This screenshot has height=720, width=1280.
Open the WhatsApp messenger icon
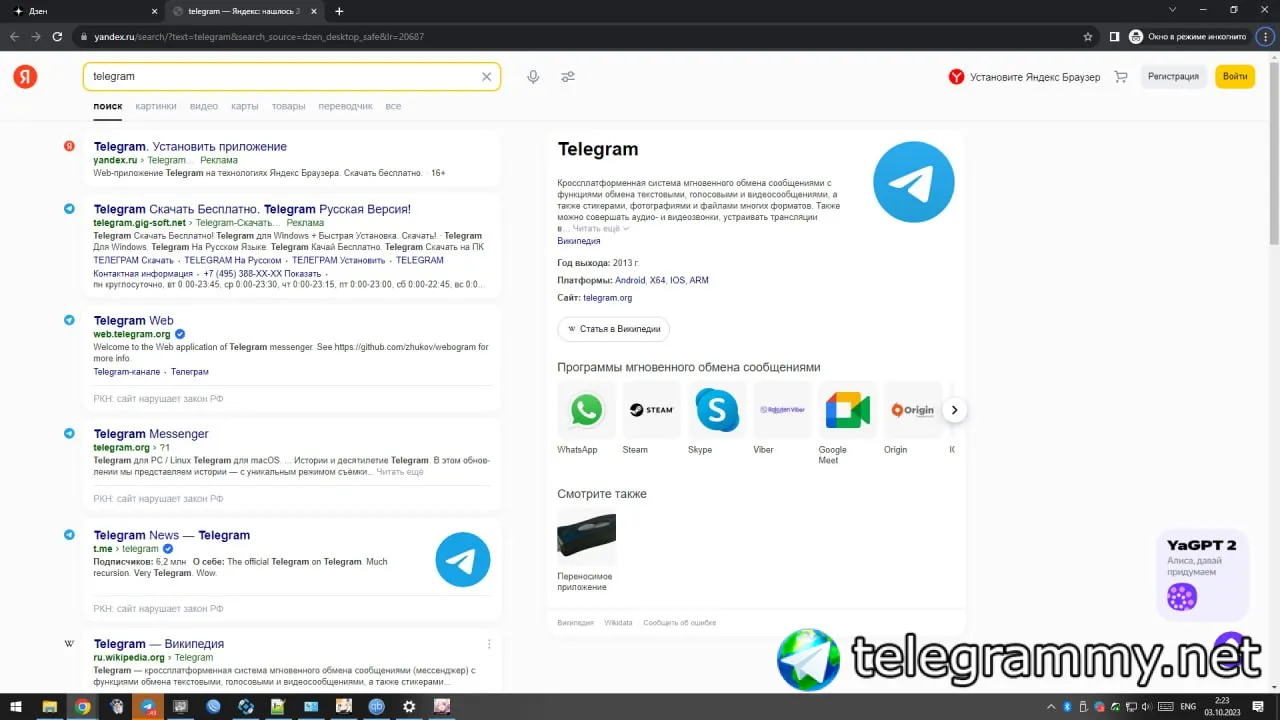[587, 410]
